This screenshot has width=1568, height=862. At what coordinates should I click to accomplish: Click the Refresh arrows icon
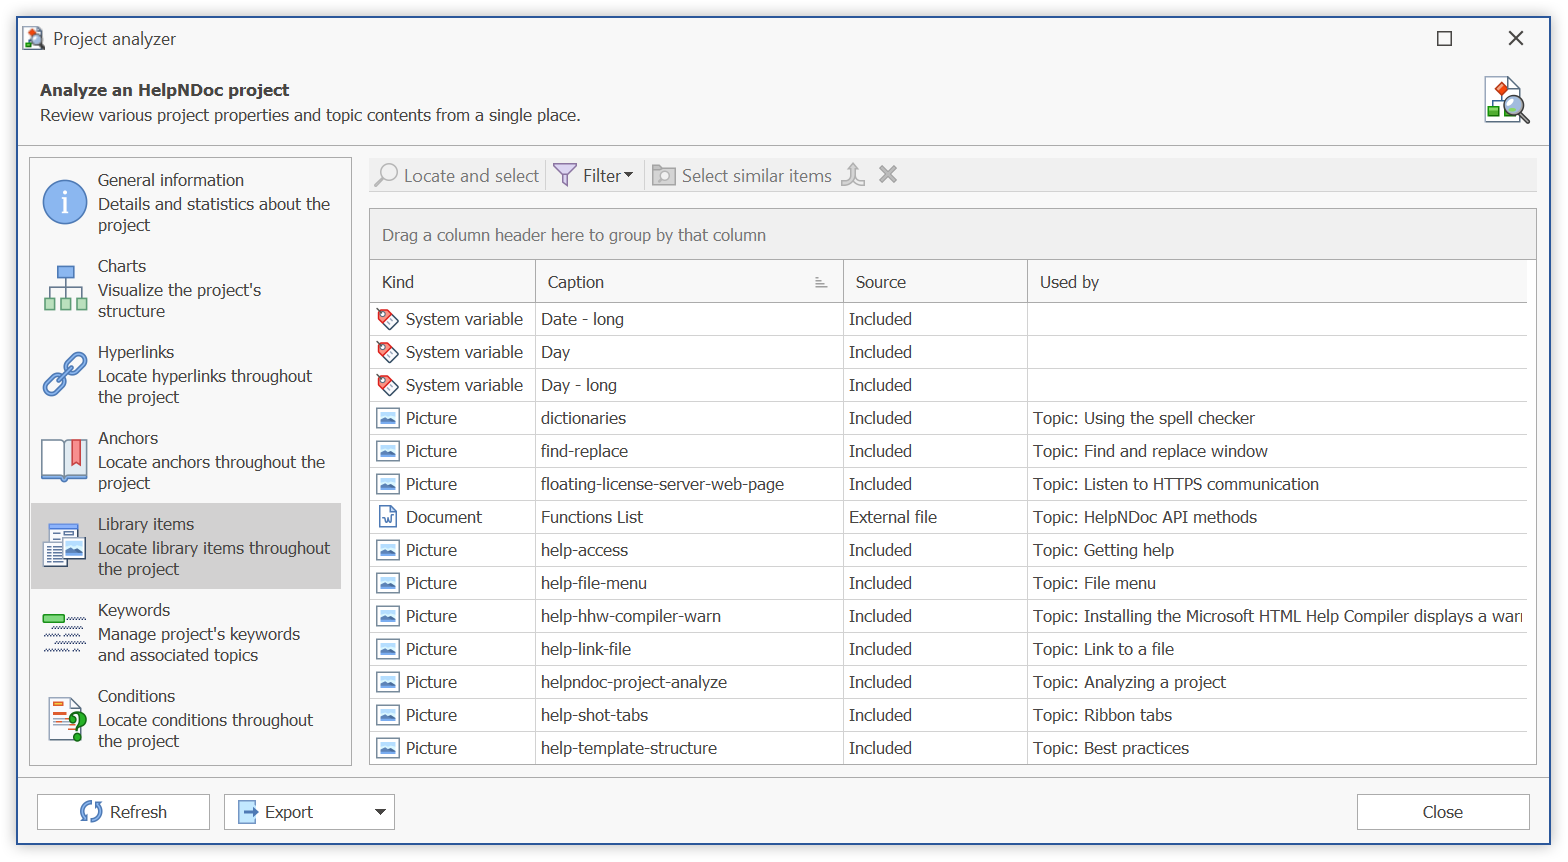pos(91,812)
